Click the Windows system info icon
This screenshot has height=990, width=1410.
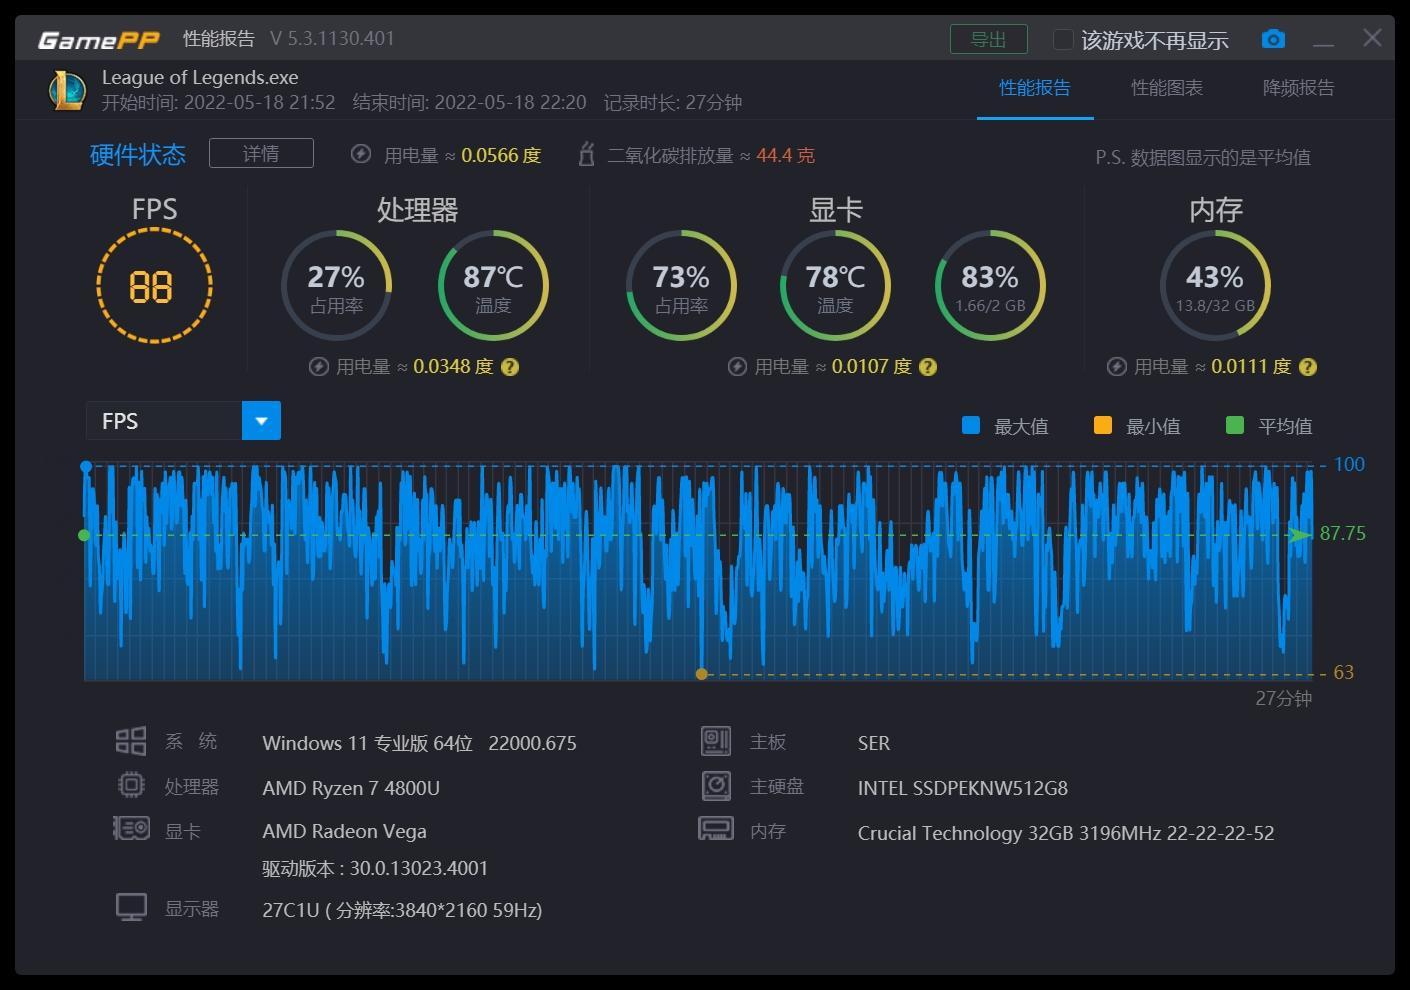coord(131,741)
